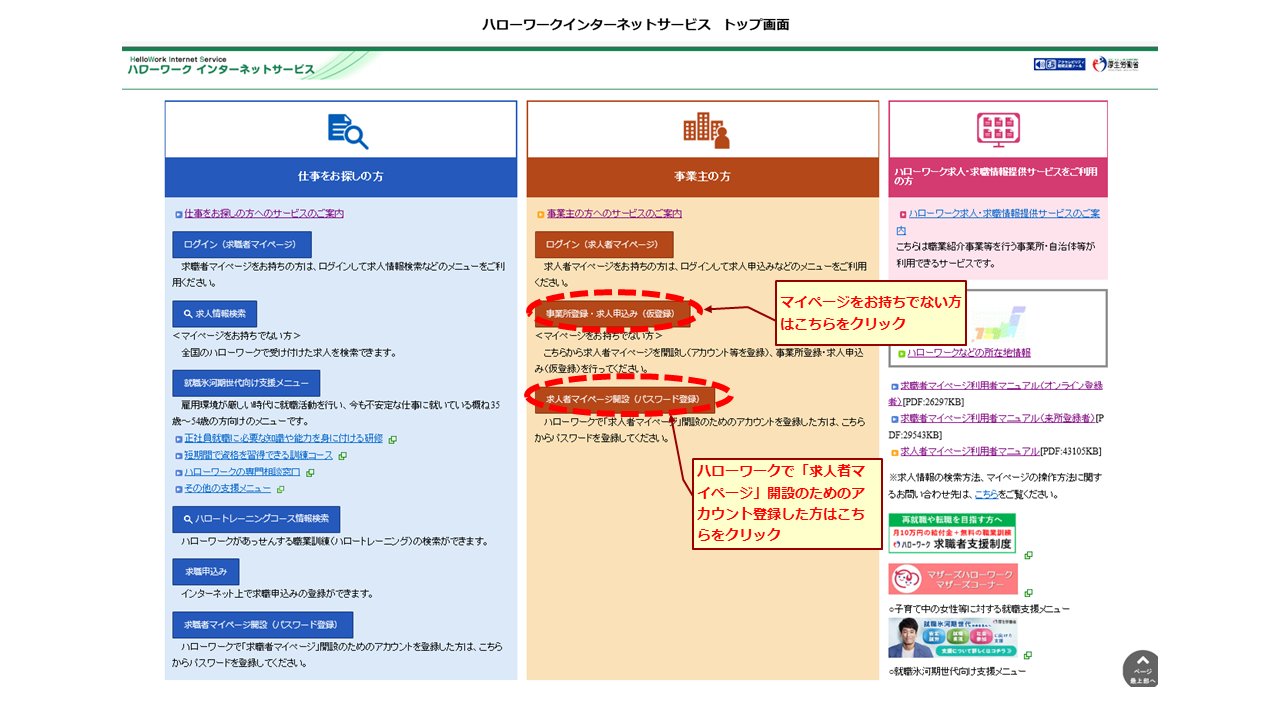The height and width of the screenshot is (720, 1280).
Task: Click the external-link icon after 訓練コース link
Action: (343, 456)
